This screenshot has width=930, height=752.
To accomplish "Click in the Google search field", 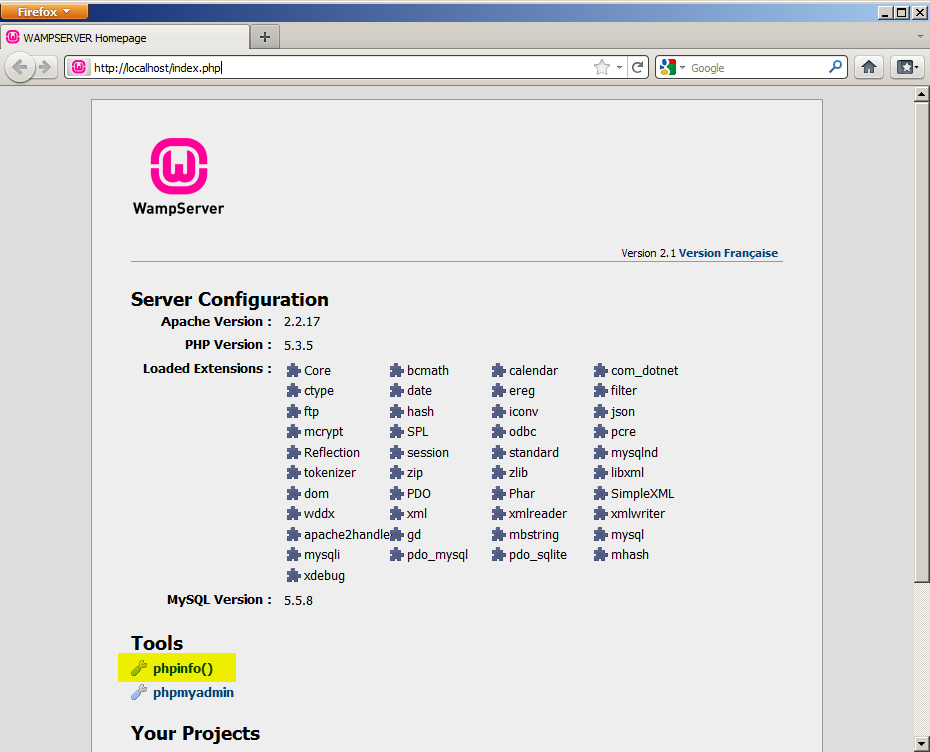I will click(757, 68).
